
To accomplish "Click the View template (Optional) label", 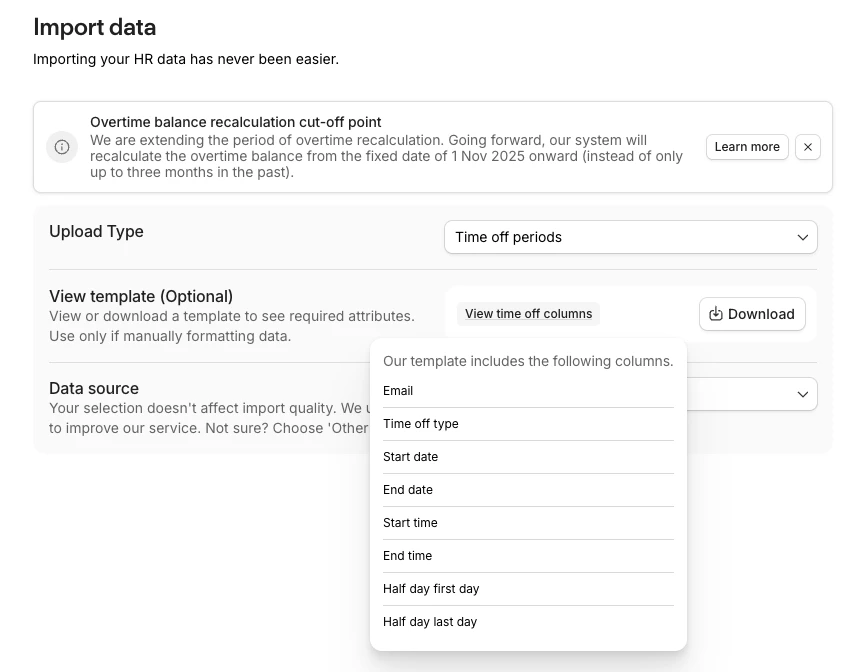I will [x=141, y=296].
